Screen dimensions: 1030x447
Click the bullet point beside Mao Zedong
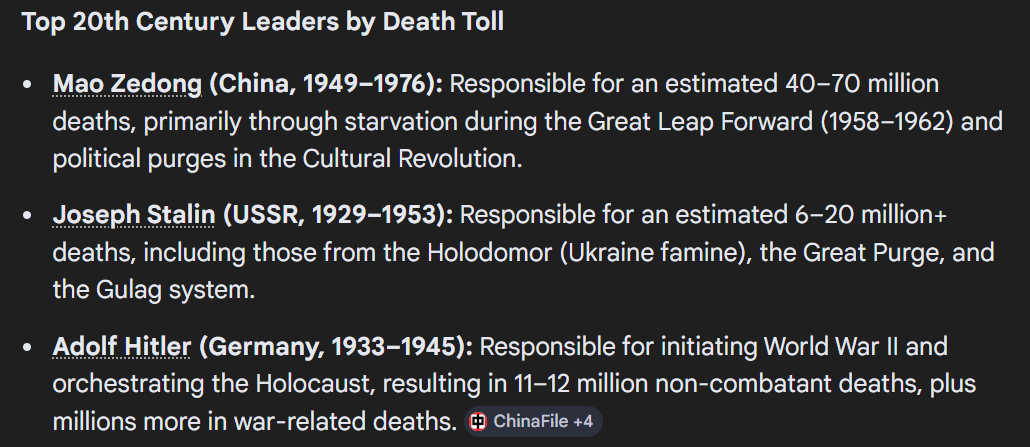27,85
